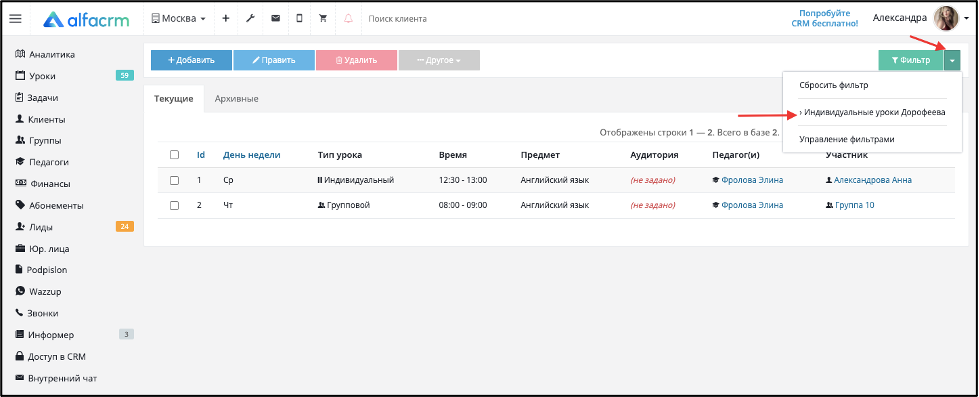
Task: Click Александра's profile avatar
Action: pyautogui.click(x=945, y=19)
